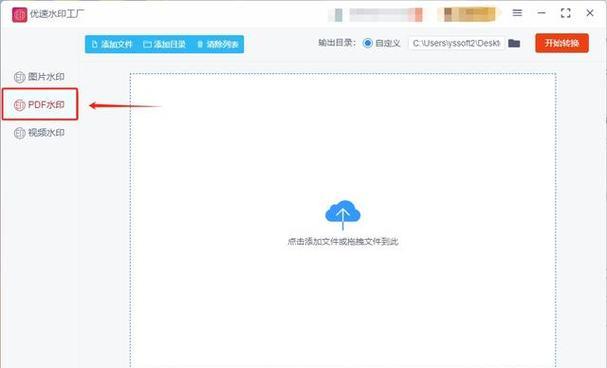Switch to 视频水印 mode
Screen dimensions: 607x368
click(x=39, y=133)
